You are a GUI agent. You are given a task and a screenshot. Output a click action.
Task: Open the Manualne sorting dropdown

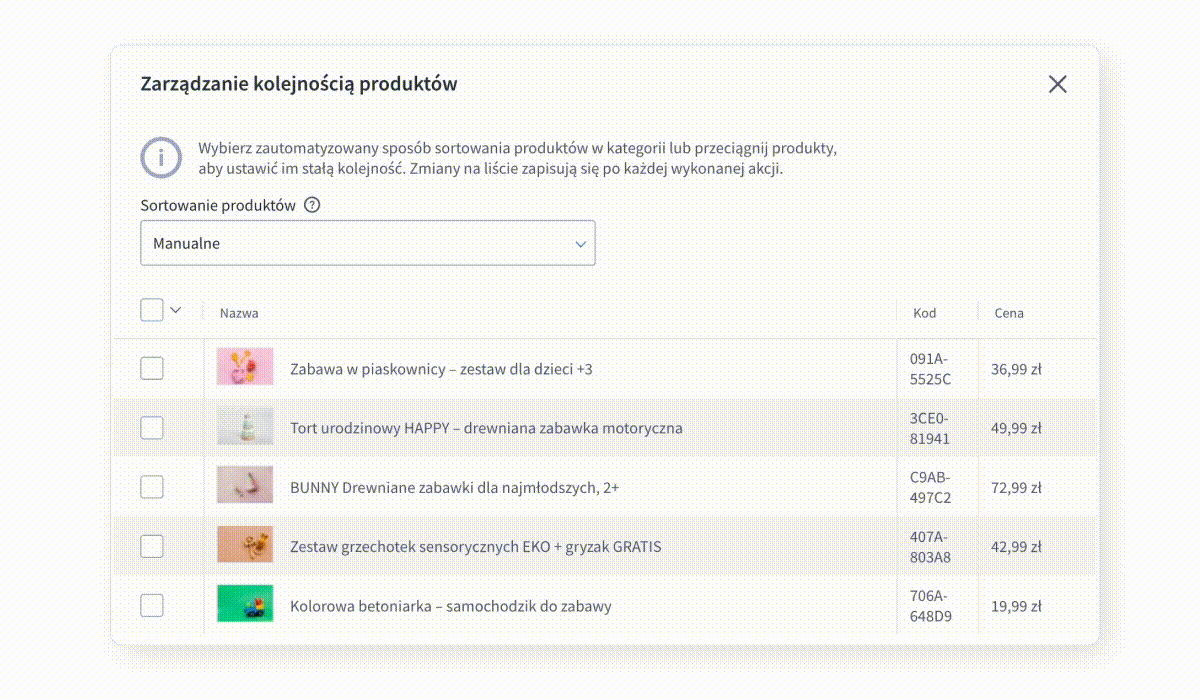coord(367,243)
